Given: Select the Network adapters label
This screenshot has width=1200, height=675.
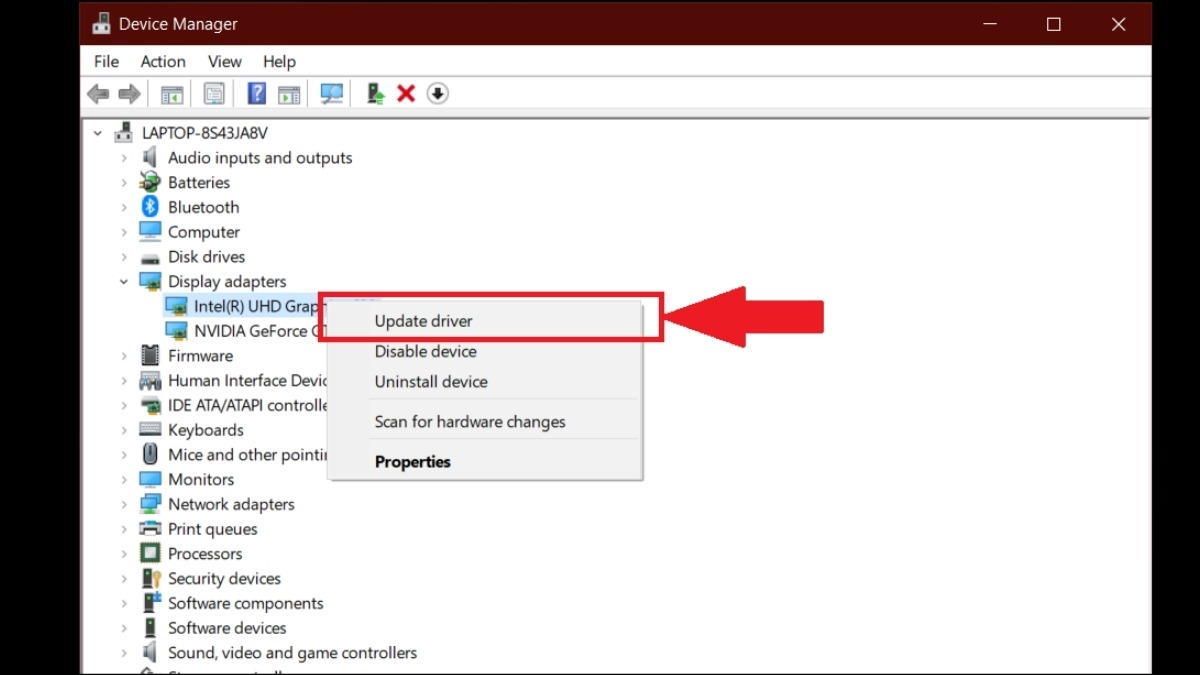Looking at the screenshot, I should click(231, 504).
